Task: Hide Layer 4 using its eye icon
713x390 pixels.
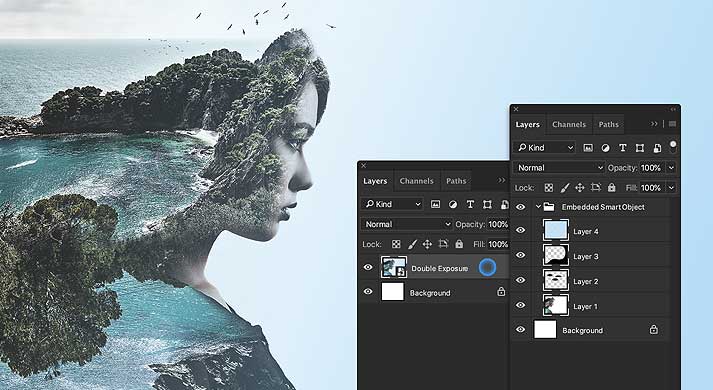Action: coord(521,230)
